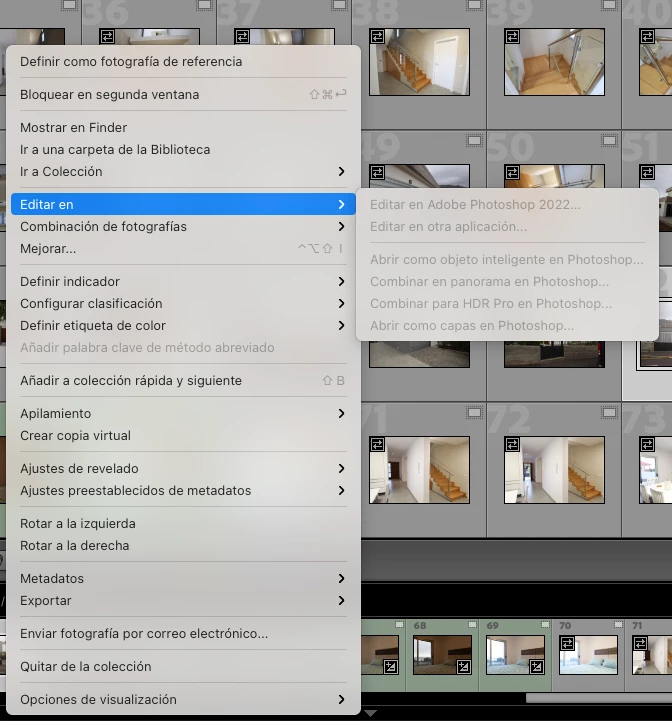
Task: Click the sync badge on grid thumbnail 49
Action: [377, 173]
